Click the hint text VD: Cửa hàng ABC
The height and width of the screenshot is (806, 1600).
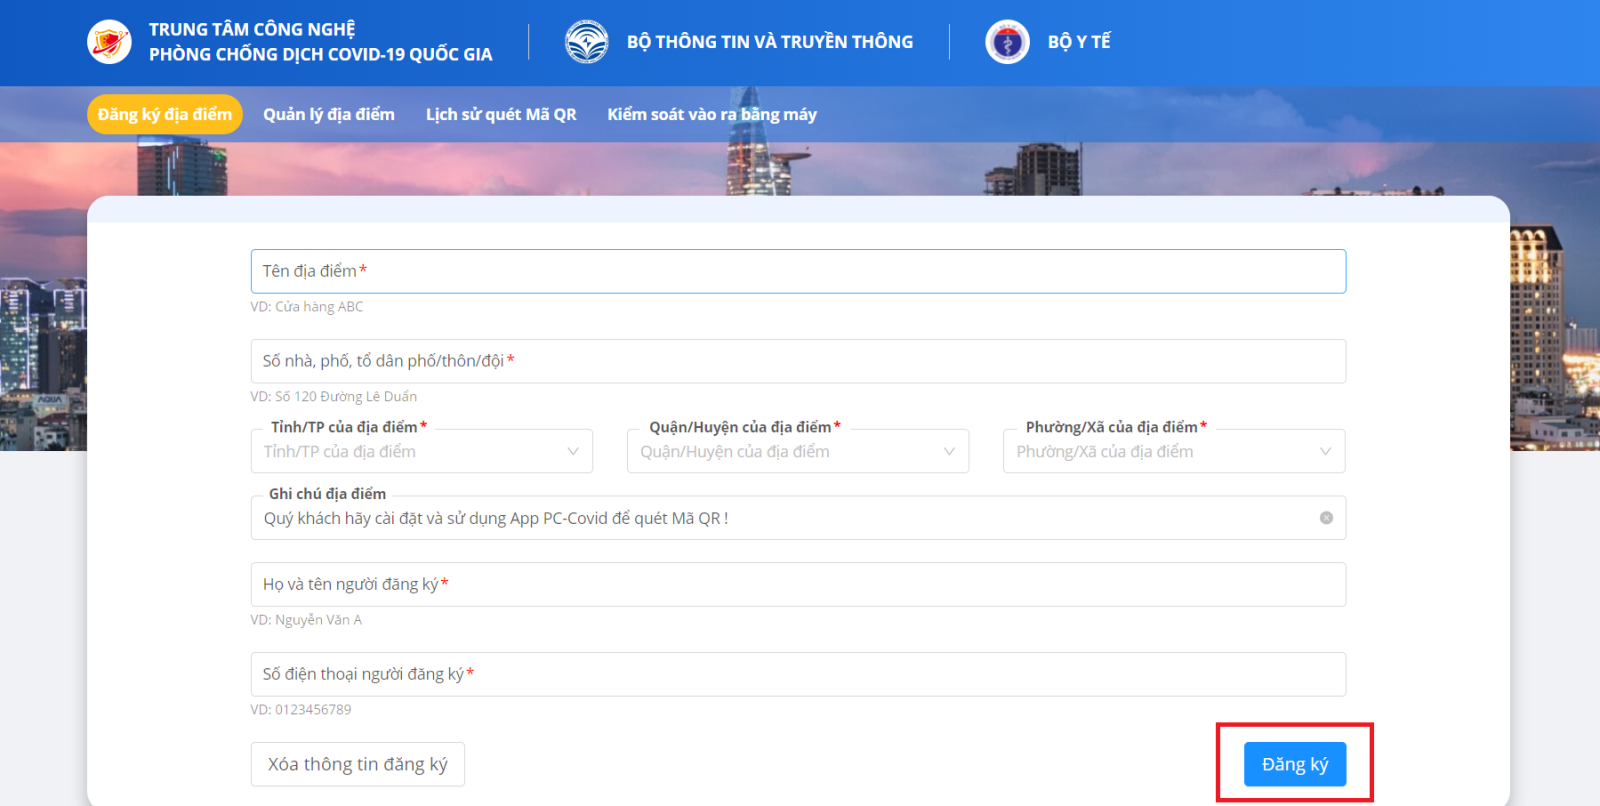[307, 307]
